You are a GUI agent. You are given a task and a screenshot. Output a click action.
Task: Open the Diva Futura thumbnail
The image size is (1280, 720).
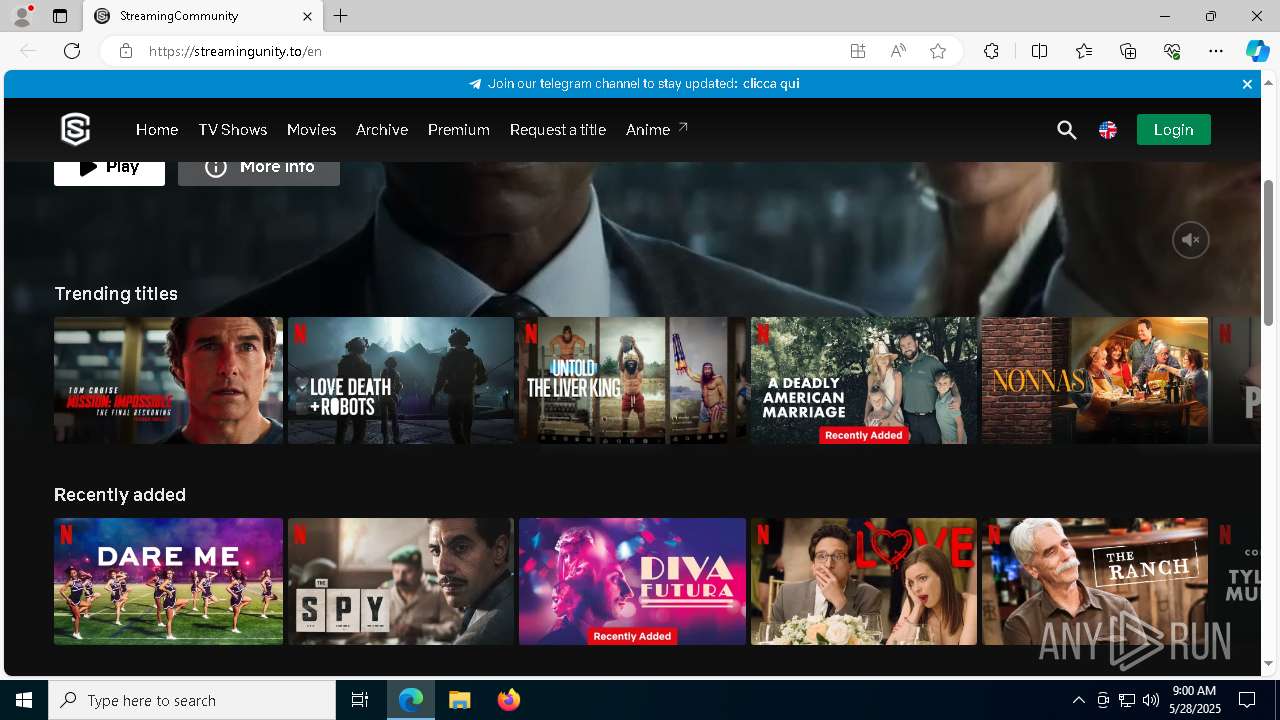[632, 581]
